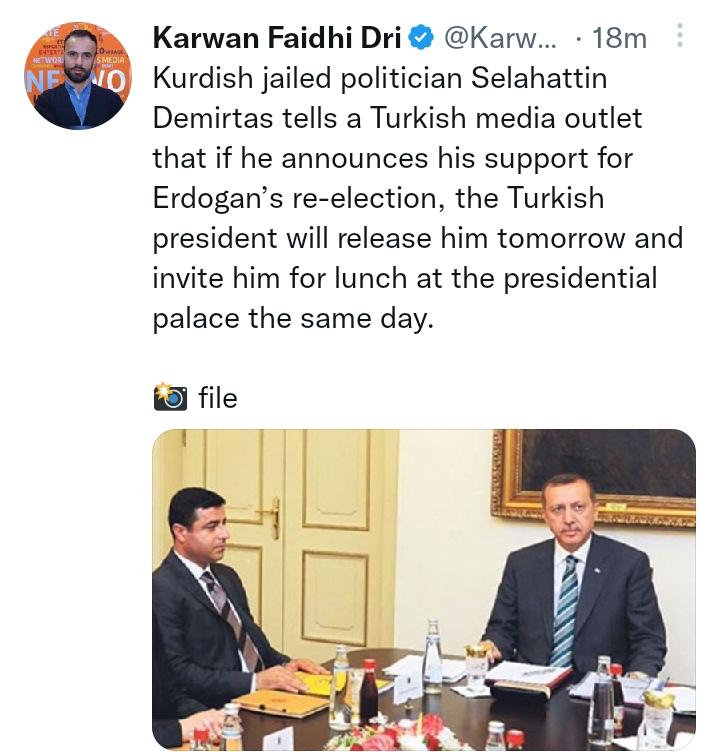The width and height of the screenshot is (720, 752).
Task: Open the @Karw... handle link
Action: click(x=497, y=39)
